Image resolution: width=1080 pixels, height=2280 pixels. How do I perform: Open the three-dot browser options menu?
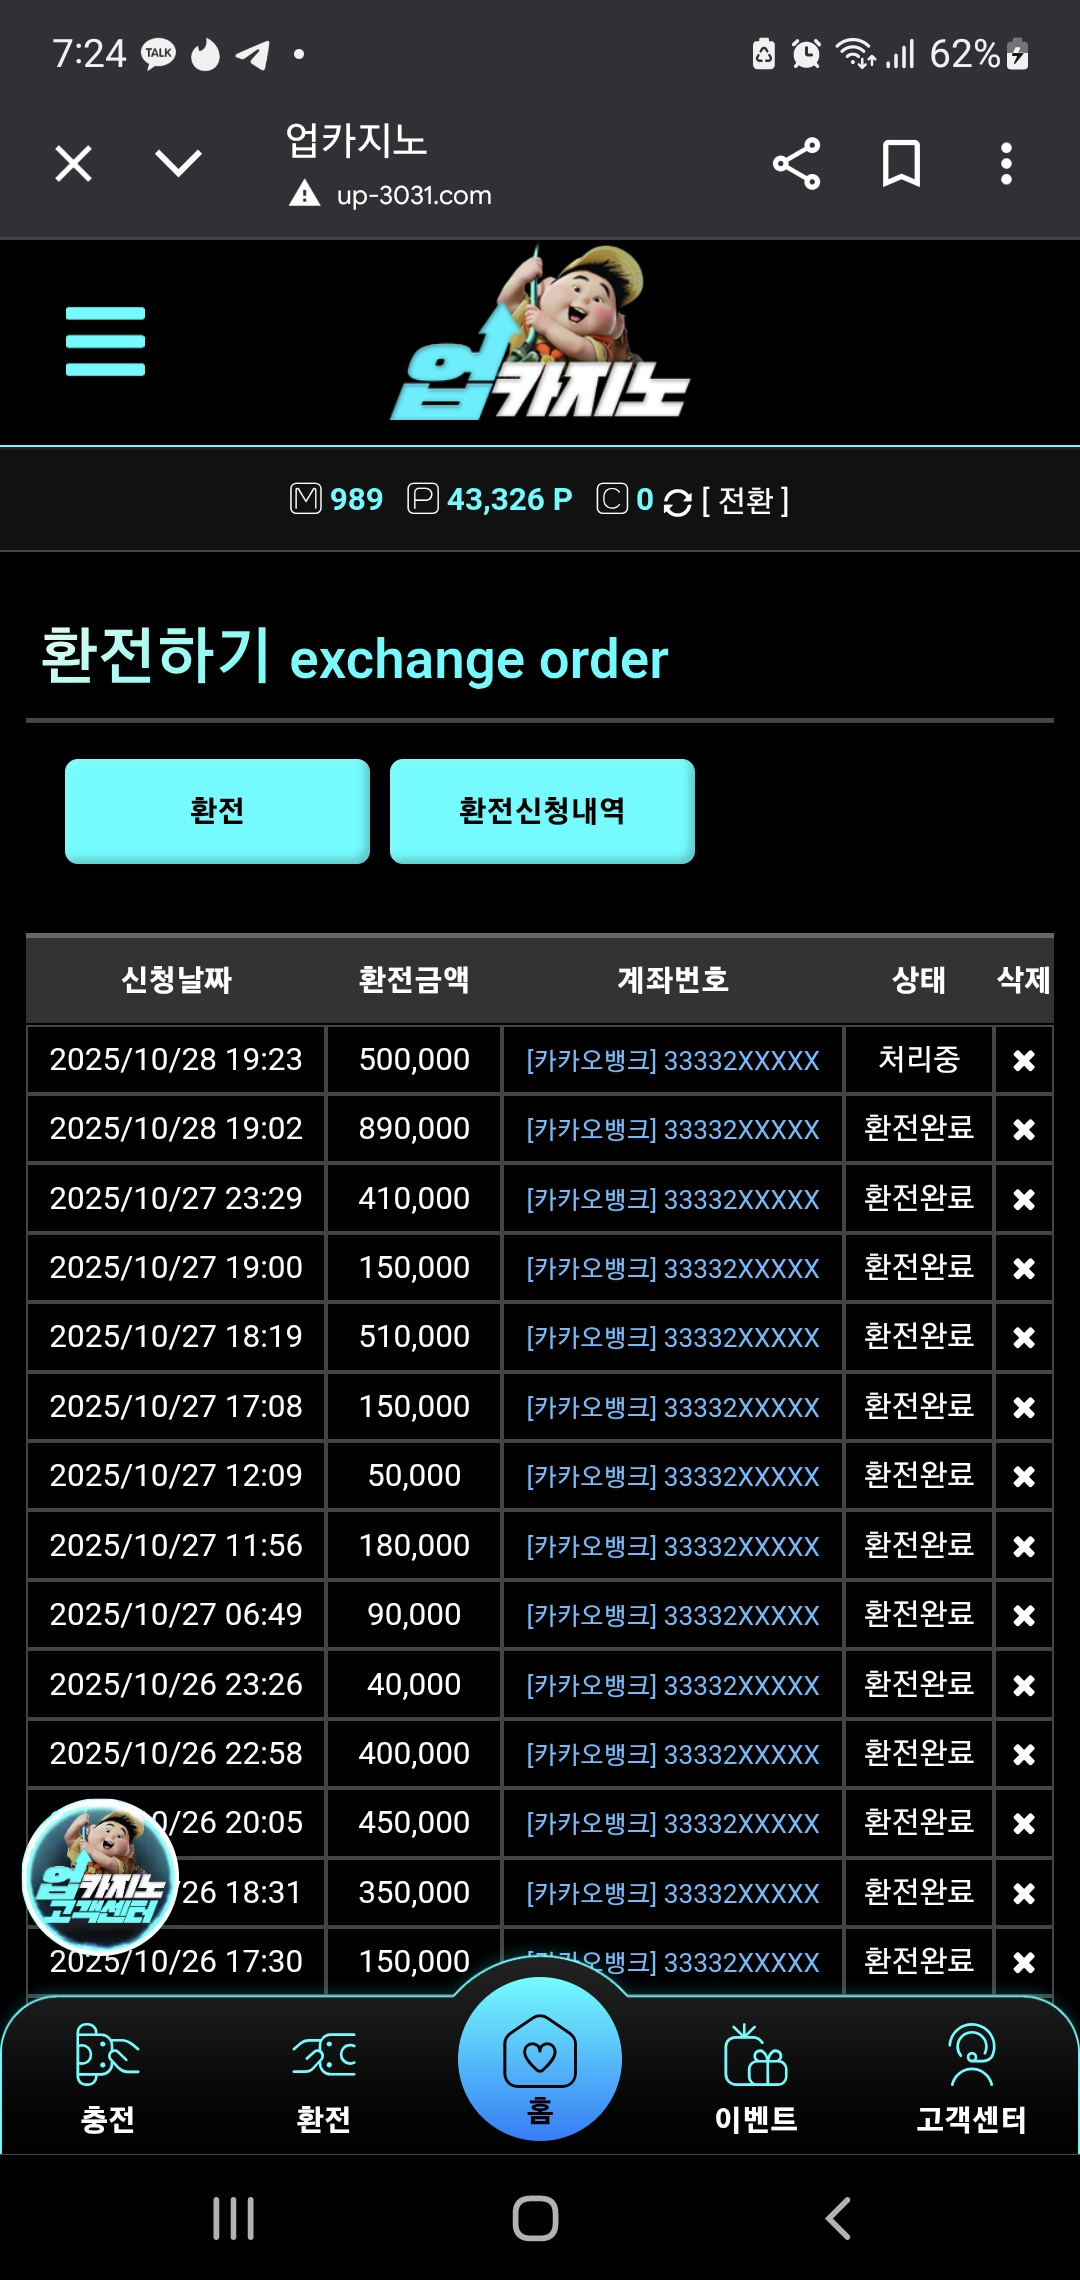pos(1006,164)
